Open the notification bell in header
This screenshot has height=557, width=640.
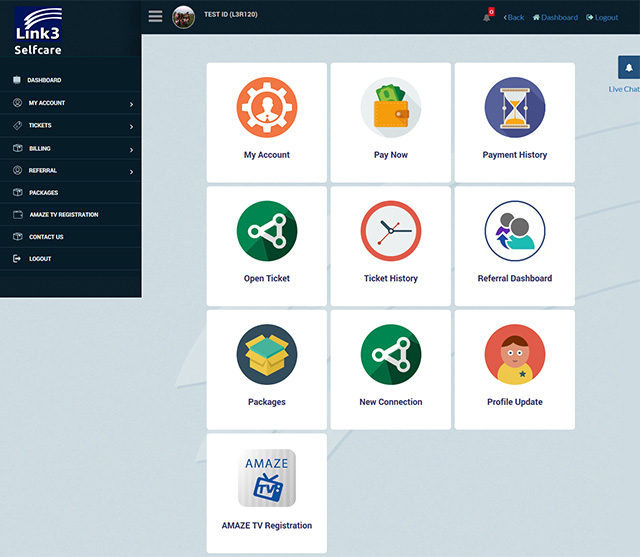[487, 17]
